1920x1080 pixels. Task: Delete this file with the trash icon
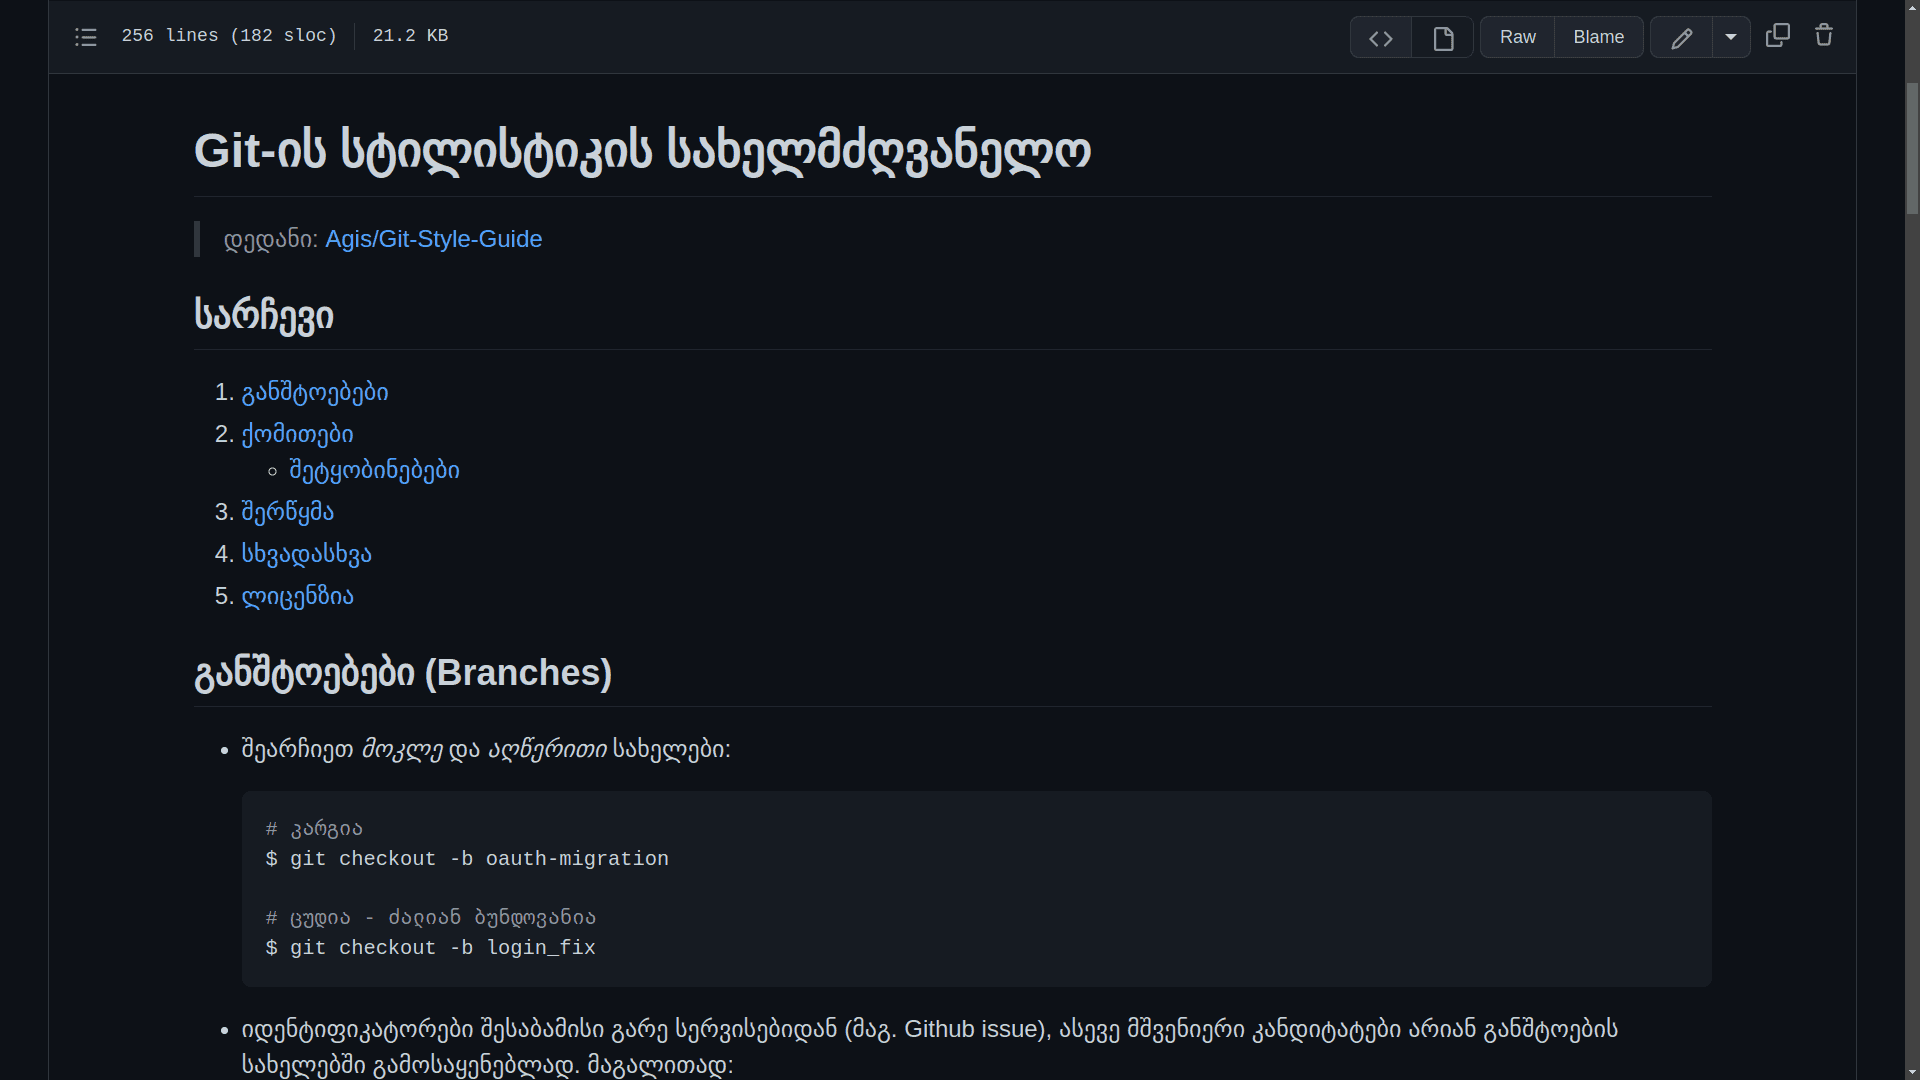(x=1823, y=35)
